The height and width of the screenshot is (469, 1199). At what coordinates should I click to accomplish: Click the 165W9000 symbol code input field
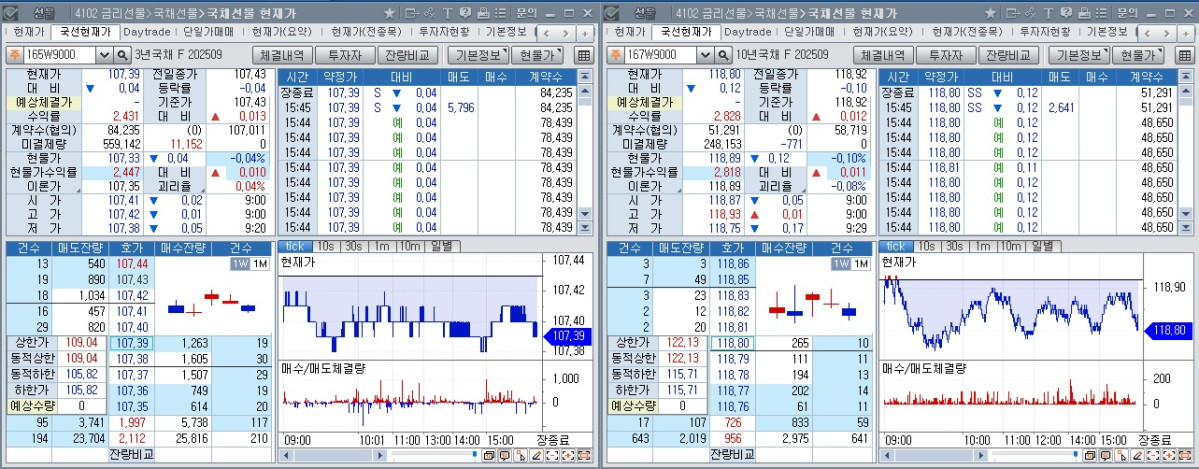pyautogui.click(x=60, y=55)
